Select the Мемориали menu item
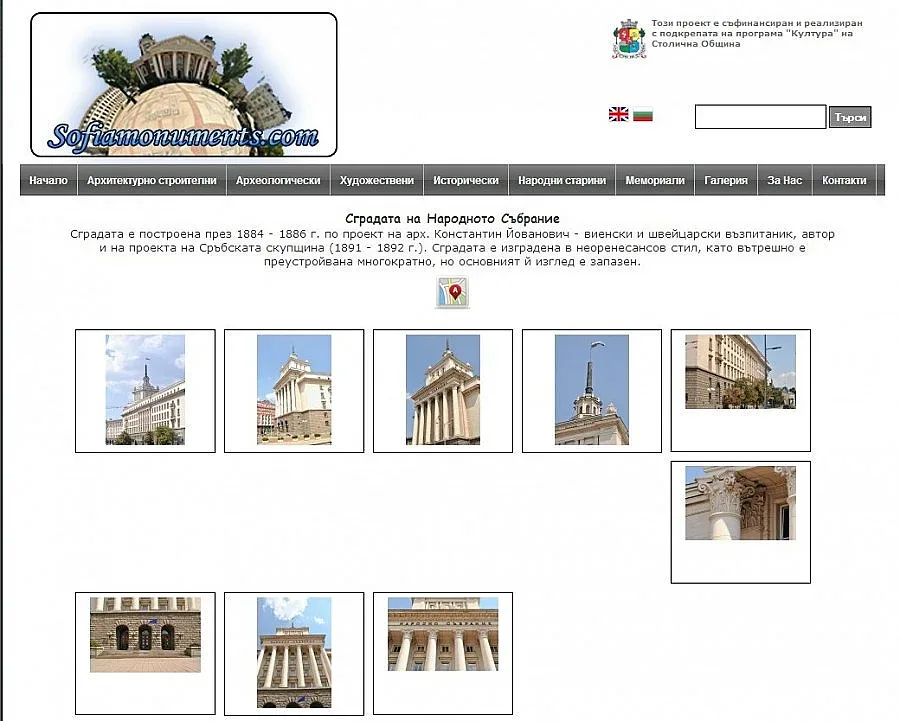Image resolution: width=900 pixels, height=721 pixels. [x=655, y=181]
